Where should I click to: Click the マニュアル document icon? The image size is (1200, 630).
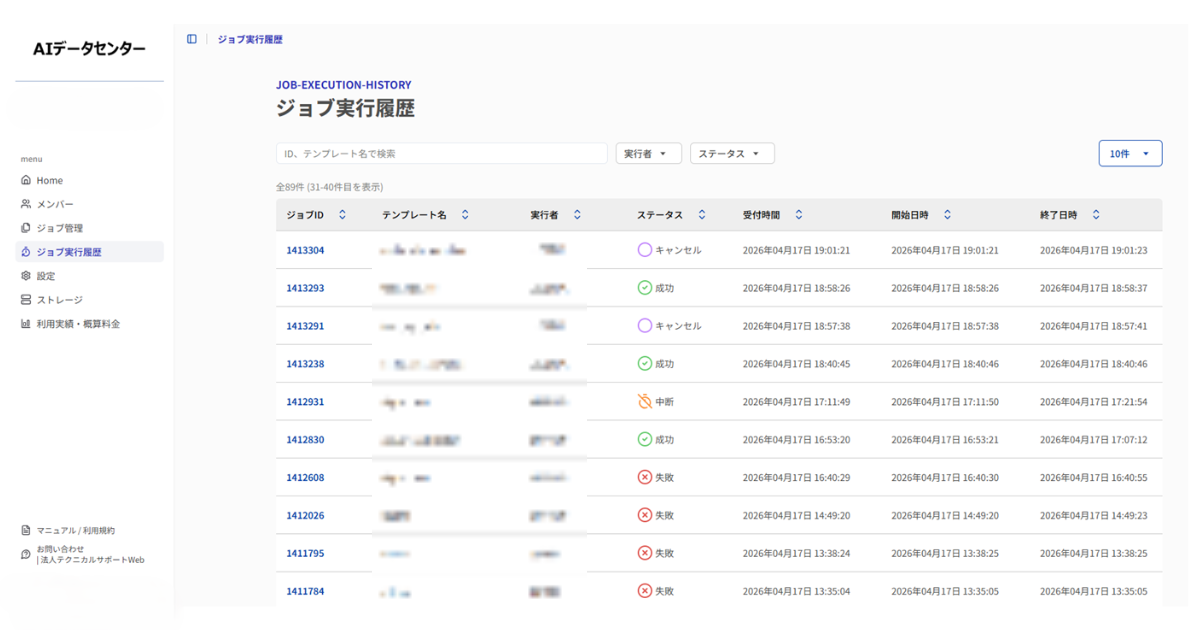[x=26, y=531]
